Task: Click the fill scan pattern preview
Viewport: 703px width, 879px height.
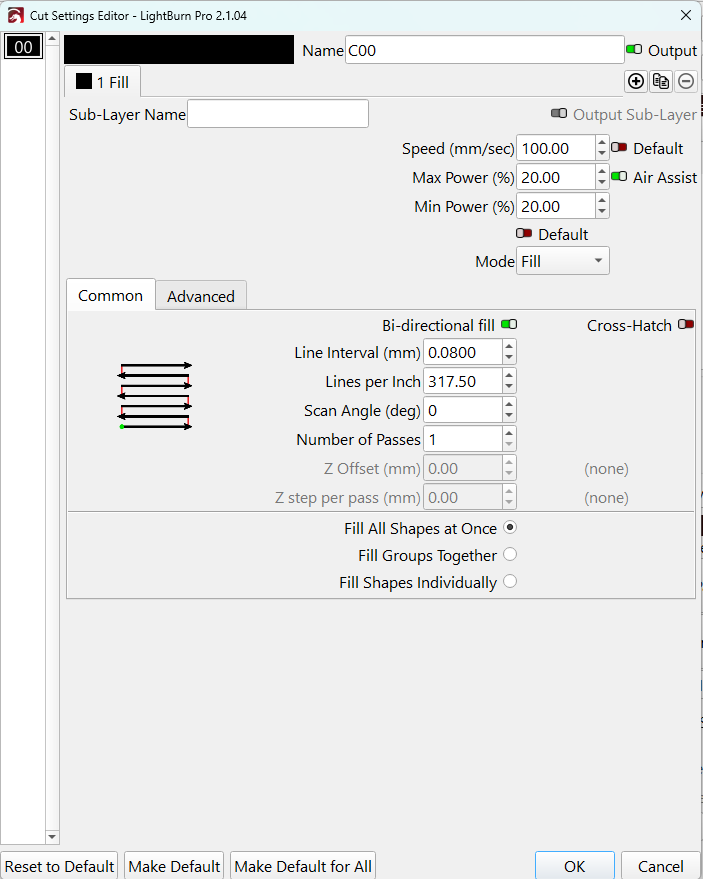Action: tap(155, 396)
